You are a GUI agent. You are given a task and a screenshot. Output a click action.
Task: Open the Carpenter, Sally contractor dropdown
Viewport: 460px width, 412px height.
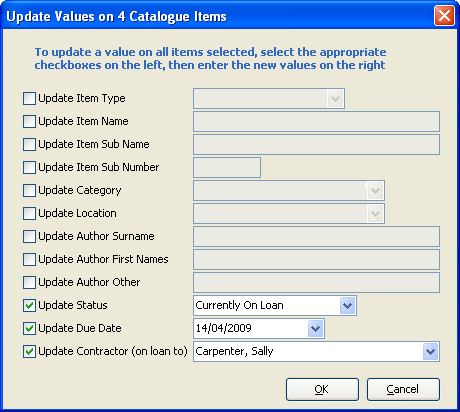pos(430,352)
